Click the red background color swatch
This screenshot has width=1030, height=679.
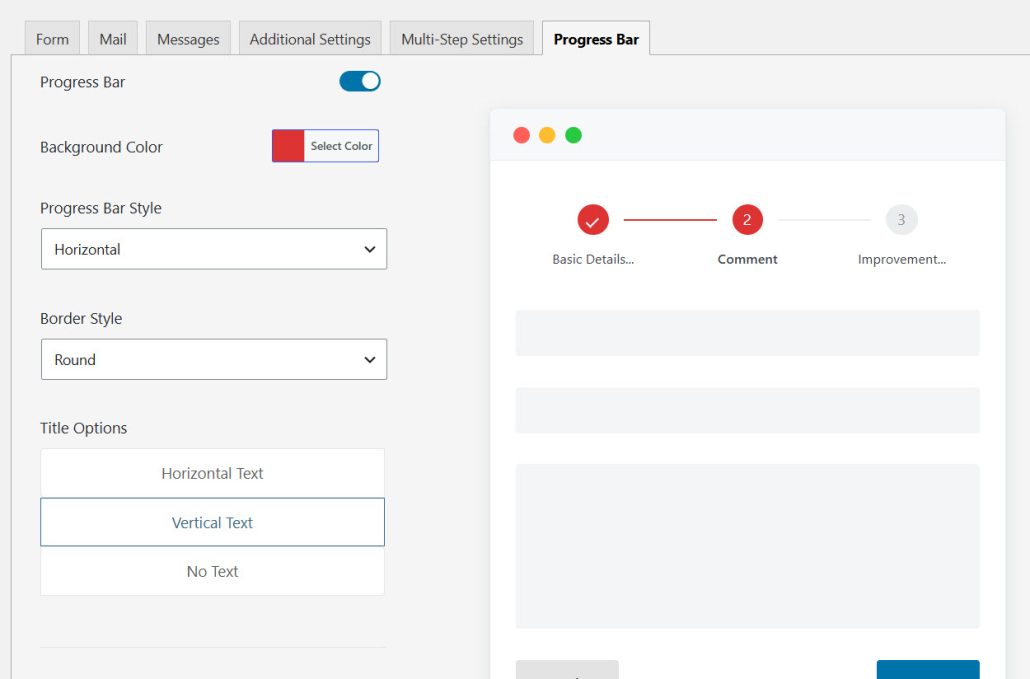point(288,146)
